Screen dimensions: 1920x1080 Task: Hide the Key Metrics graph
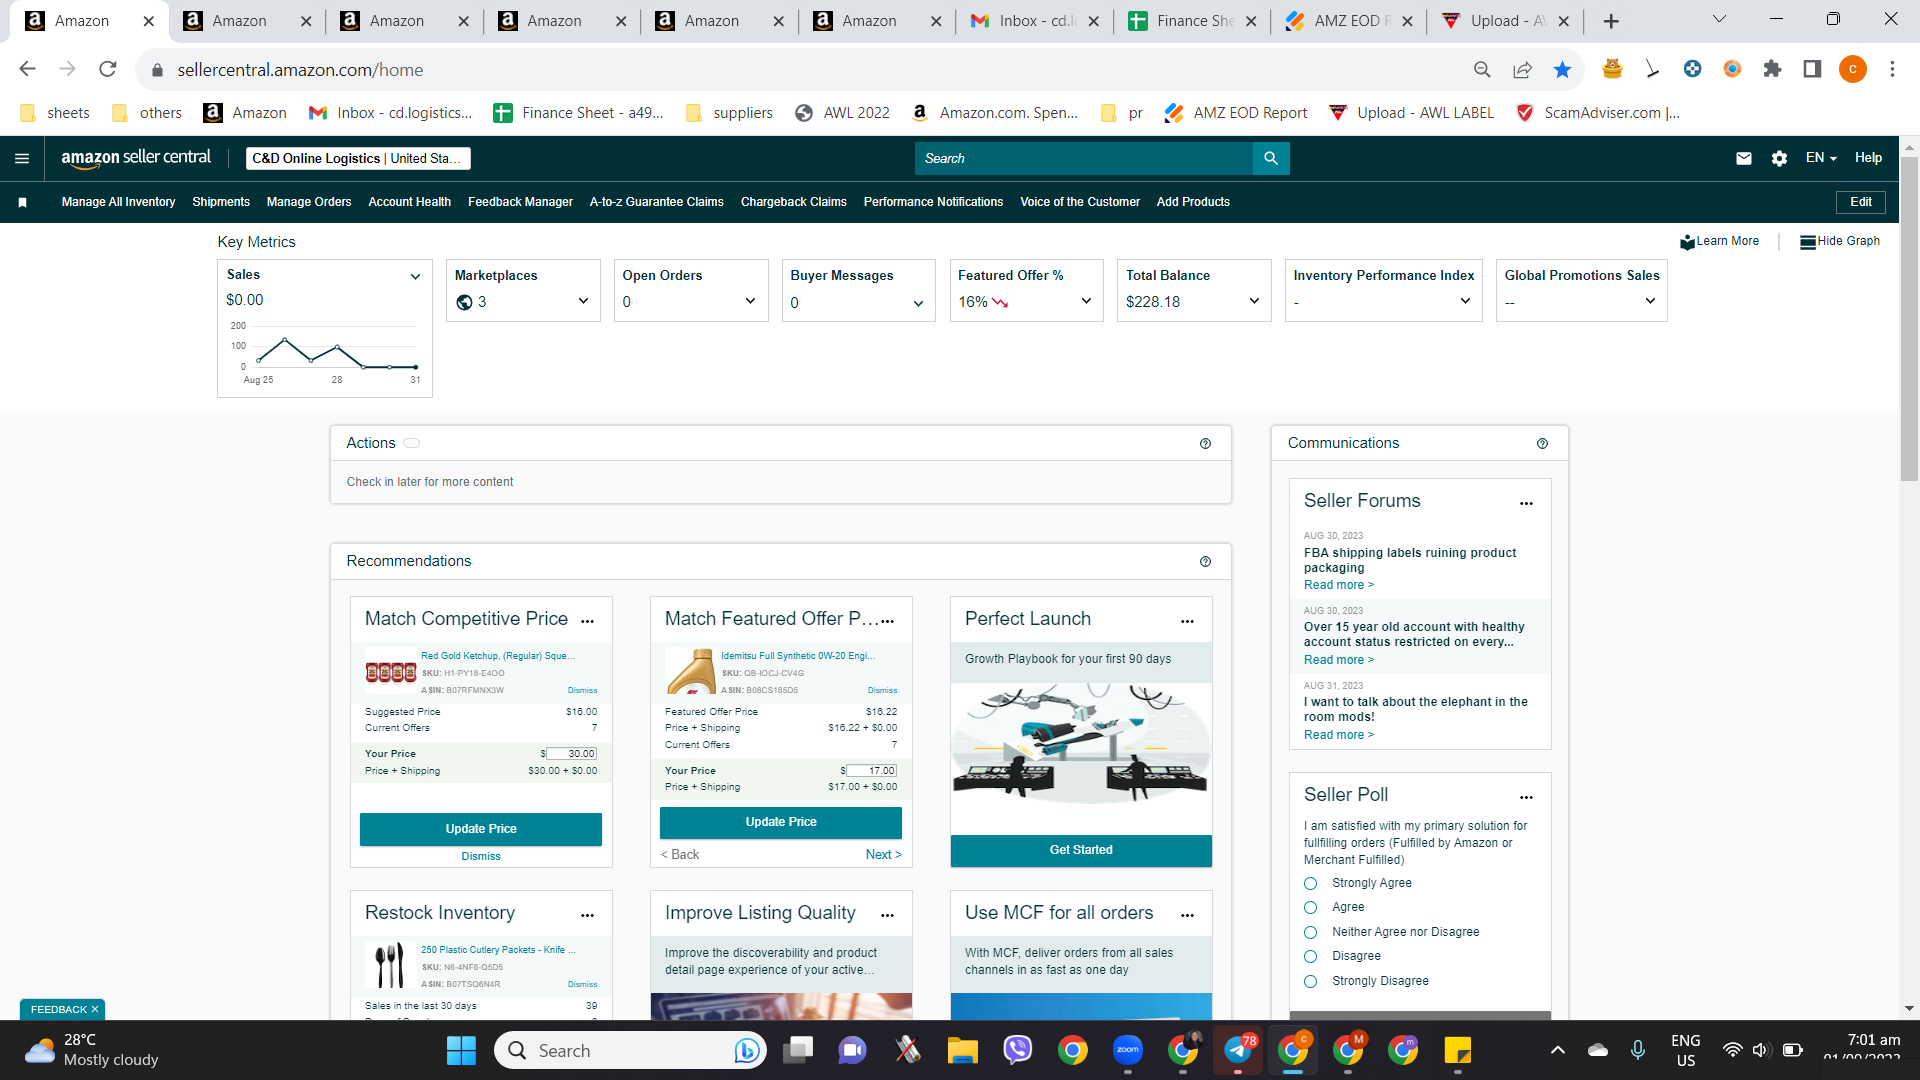tap(1839, 241)
